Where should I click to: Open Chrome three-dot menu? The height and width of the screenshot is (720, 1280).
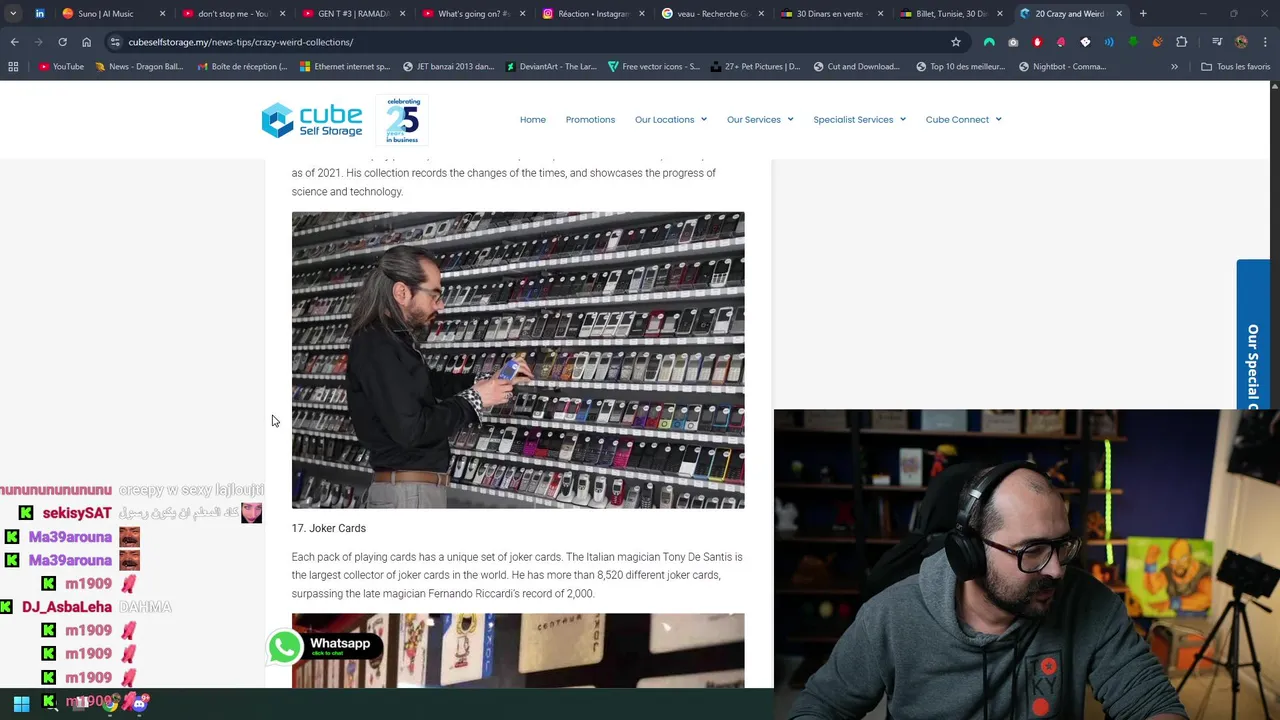click(1265, 42)
